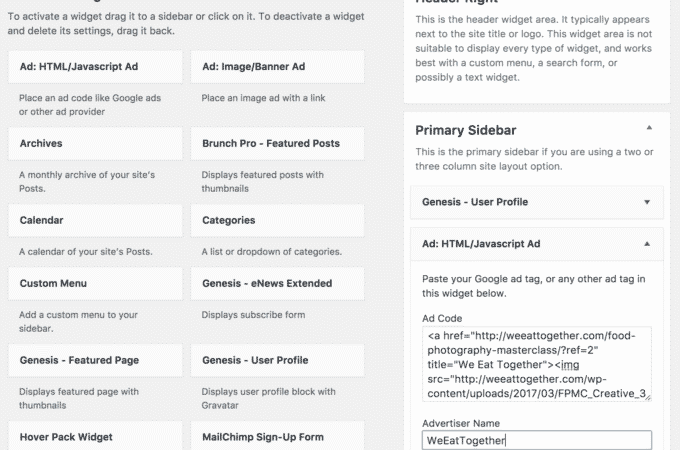
Task: Click the Header Right widget area description
Action: (x=533, y=49)
